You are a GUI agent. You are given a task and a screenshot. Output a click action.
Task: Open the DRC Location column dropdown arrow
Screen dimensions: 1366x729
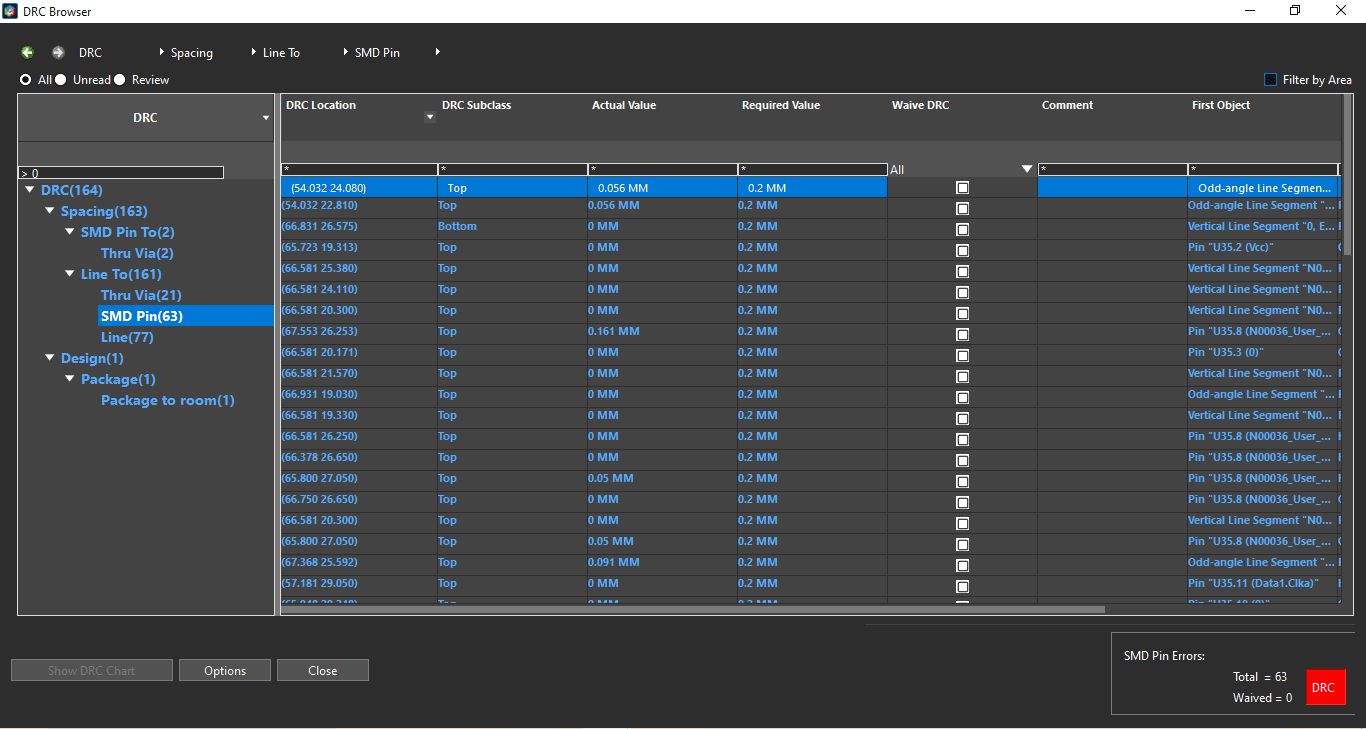430,117
